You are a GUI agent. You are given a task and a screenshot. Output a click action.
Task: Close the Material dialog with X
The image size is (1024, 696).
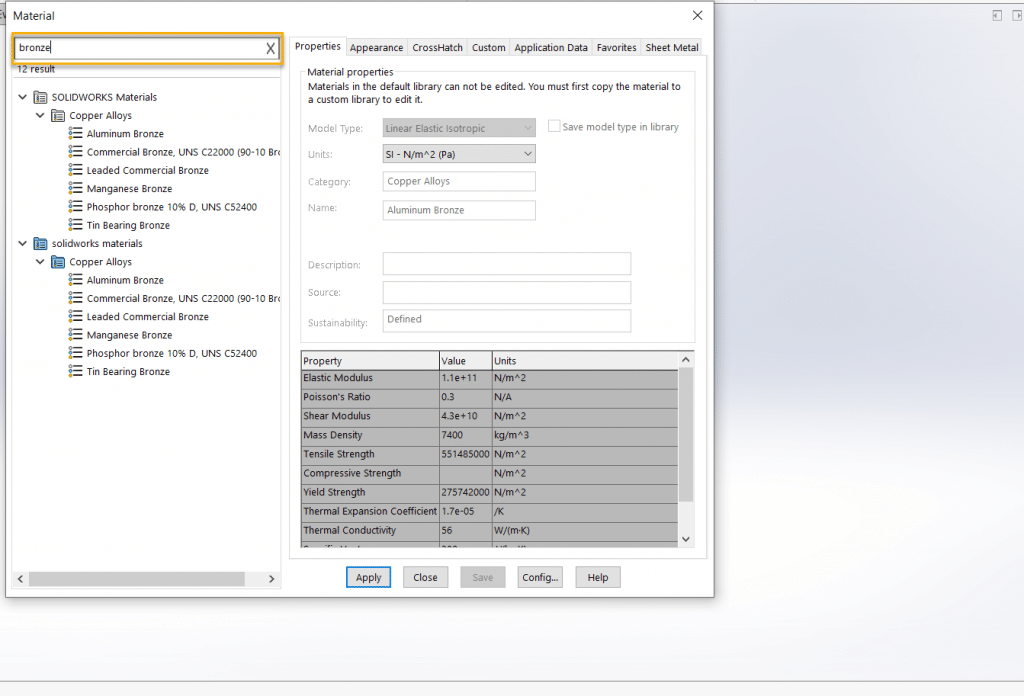tap(697, 15)
